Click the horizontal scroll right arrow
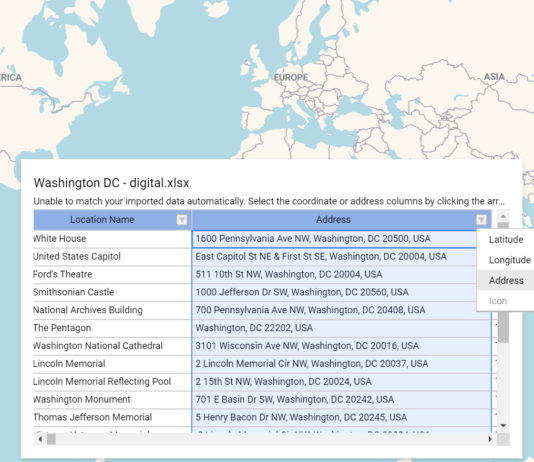534x462 pixels. pyautogui.click(x=490, y=439)
